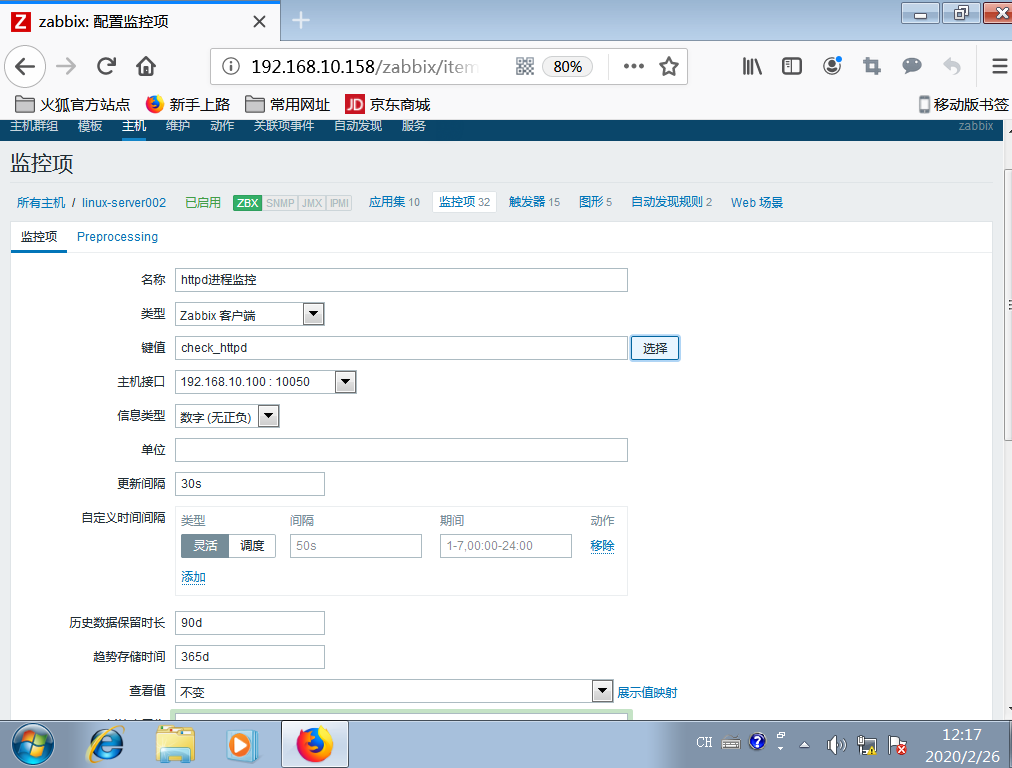
Task: Select the 灵活 interval type toggle
Action: pyautogui.click(x=205, y=546)
